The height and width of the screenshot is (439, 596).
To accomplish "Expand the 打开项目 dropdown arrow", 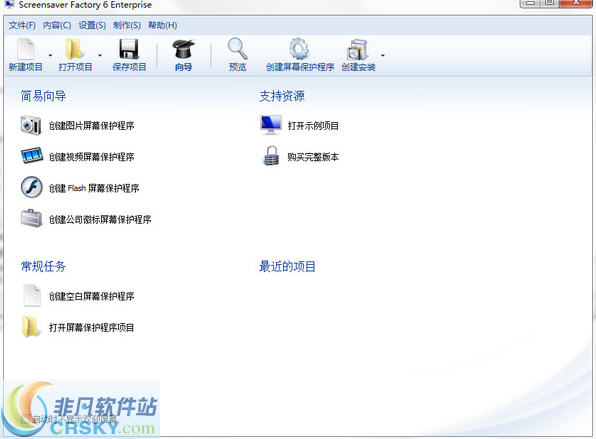I will click(x=100, y=55).
